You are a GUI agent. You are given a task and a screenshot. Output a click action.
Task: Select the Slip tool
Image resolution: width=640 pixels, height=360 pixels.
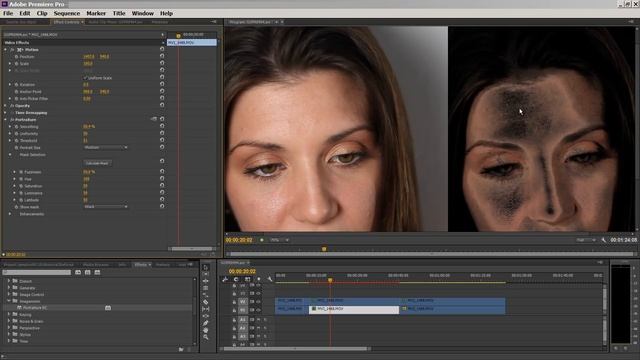(206, 309)
